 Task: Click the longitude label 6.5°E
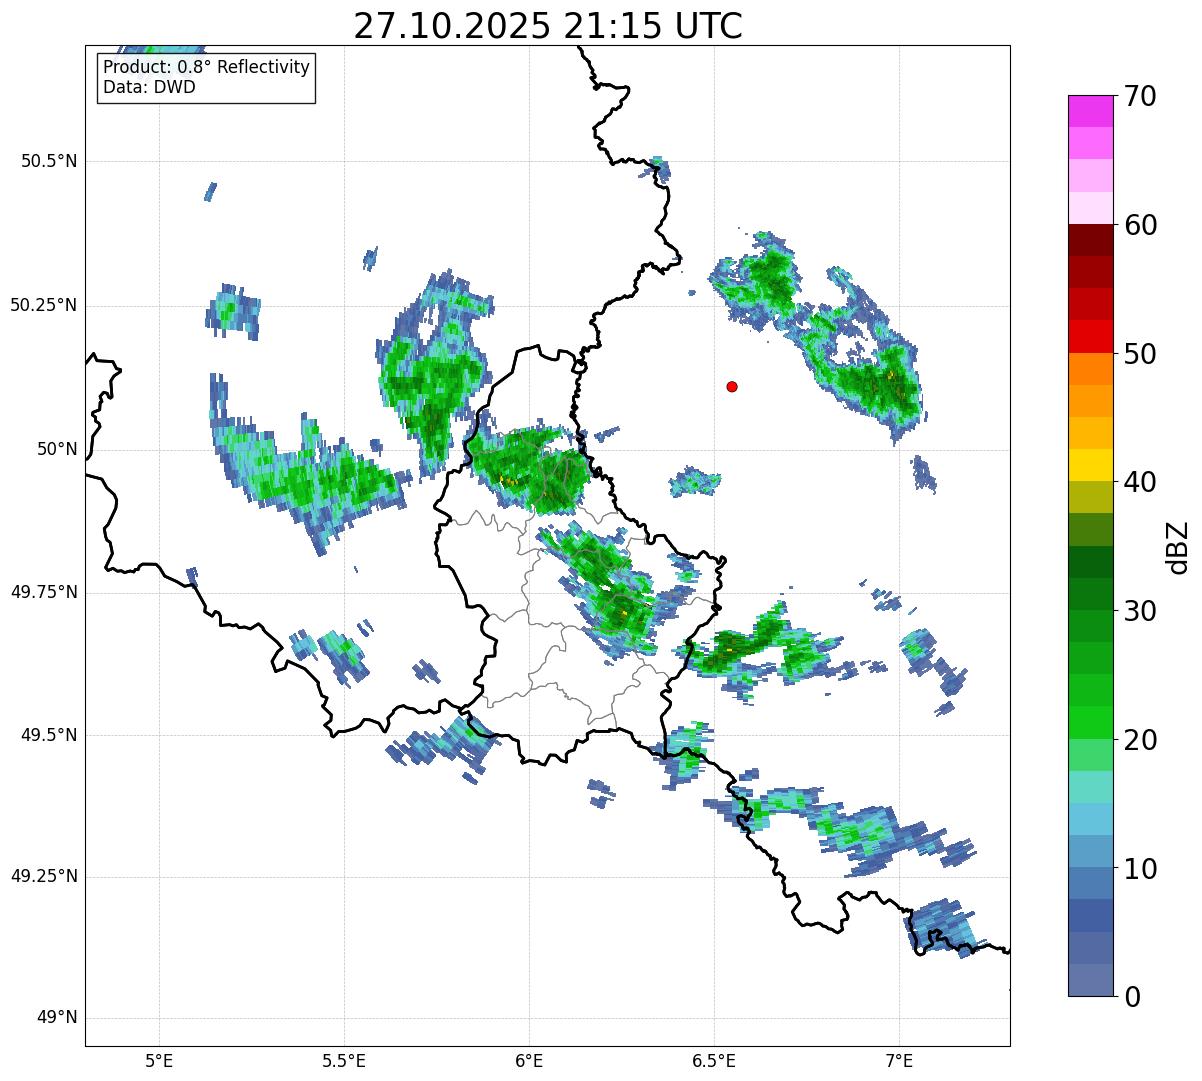pos(714,1061)
